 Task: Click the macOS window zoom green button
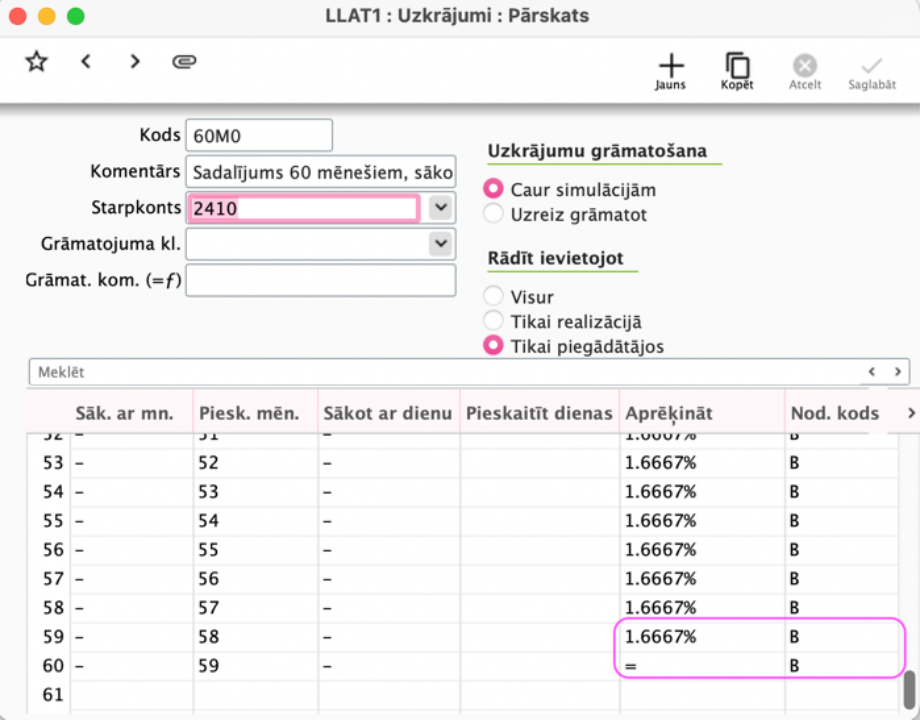click(x=76, y=16)
